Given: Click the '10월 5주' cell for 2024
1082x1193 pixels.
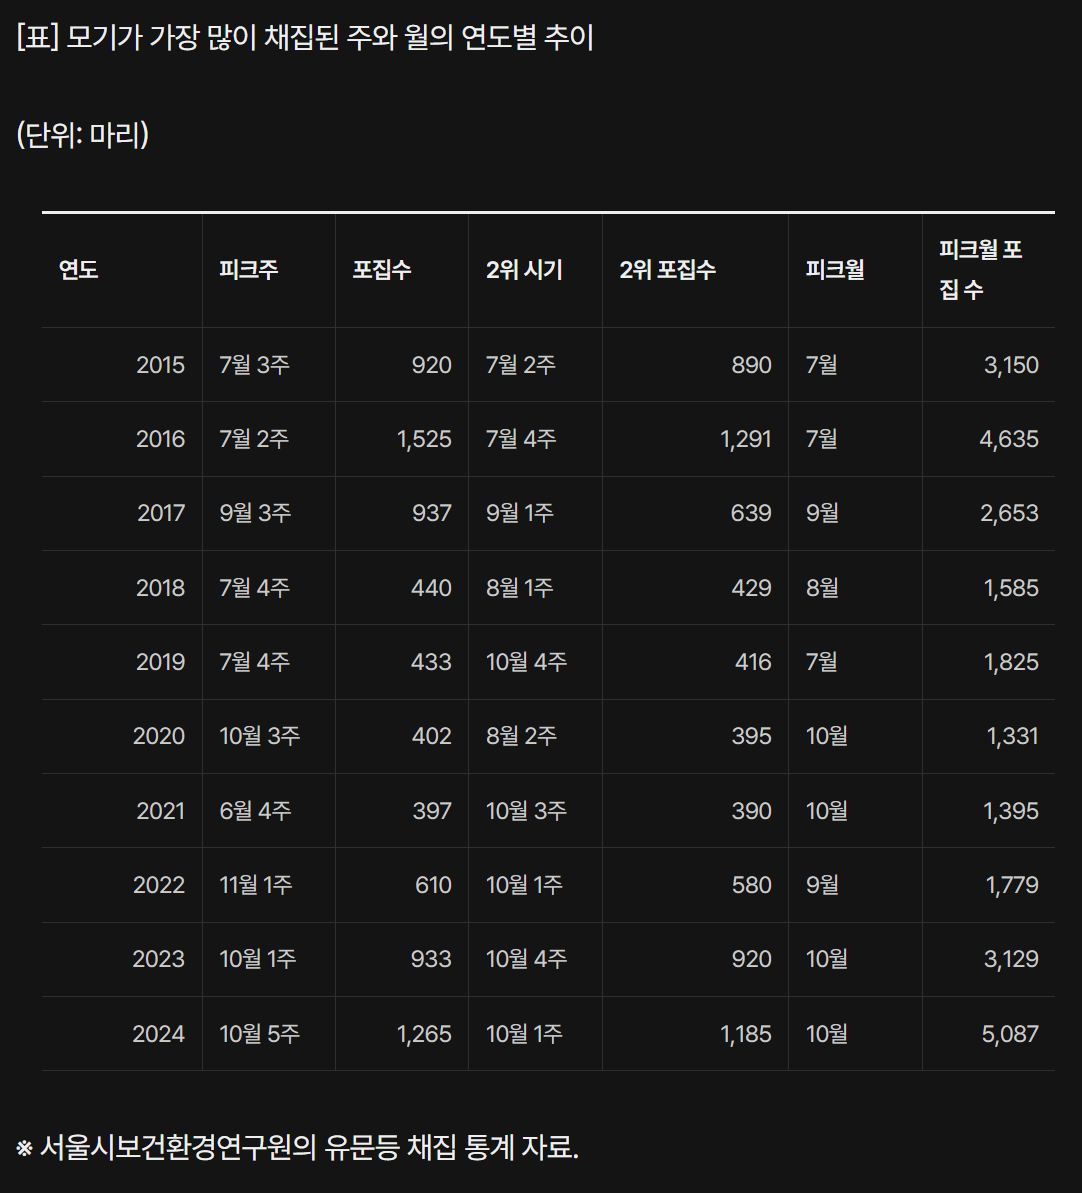Looking at the screenshot, I should [x=259, y=1033].
